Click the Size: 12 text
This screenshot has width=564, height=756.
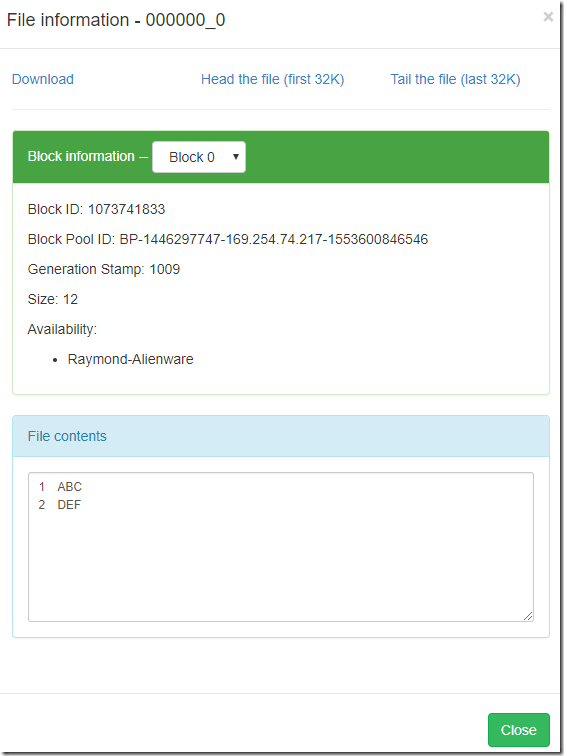pyautogui.click(x=53, y=299)
